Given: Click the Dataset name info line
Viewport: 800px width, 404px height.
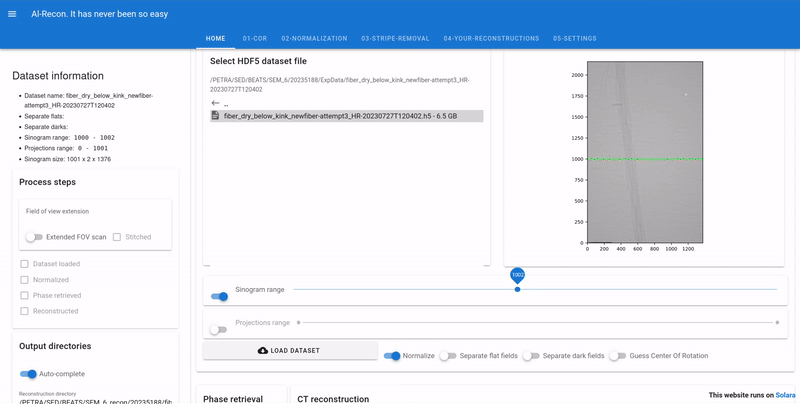Looking at the screenshot, I should [x=88, y=100].
